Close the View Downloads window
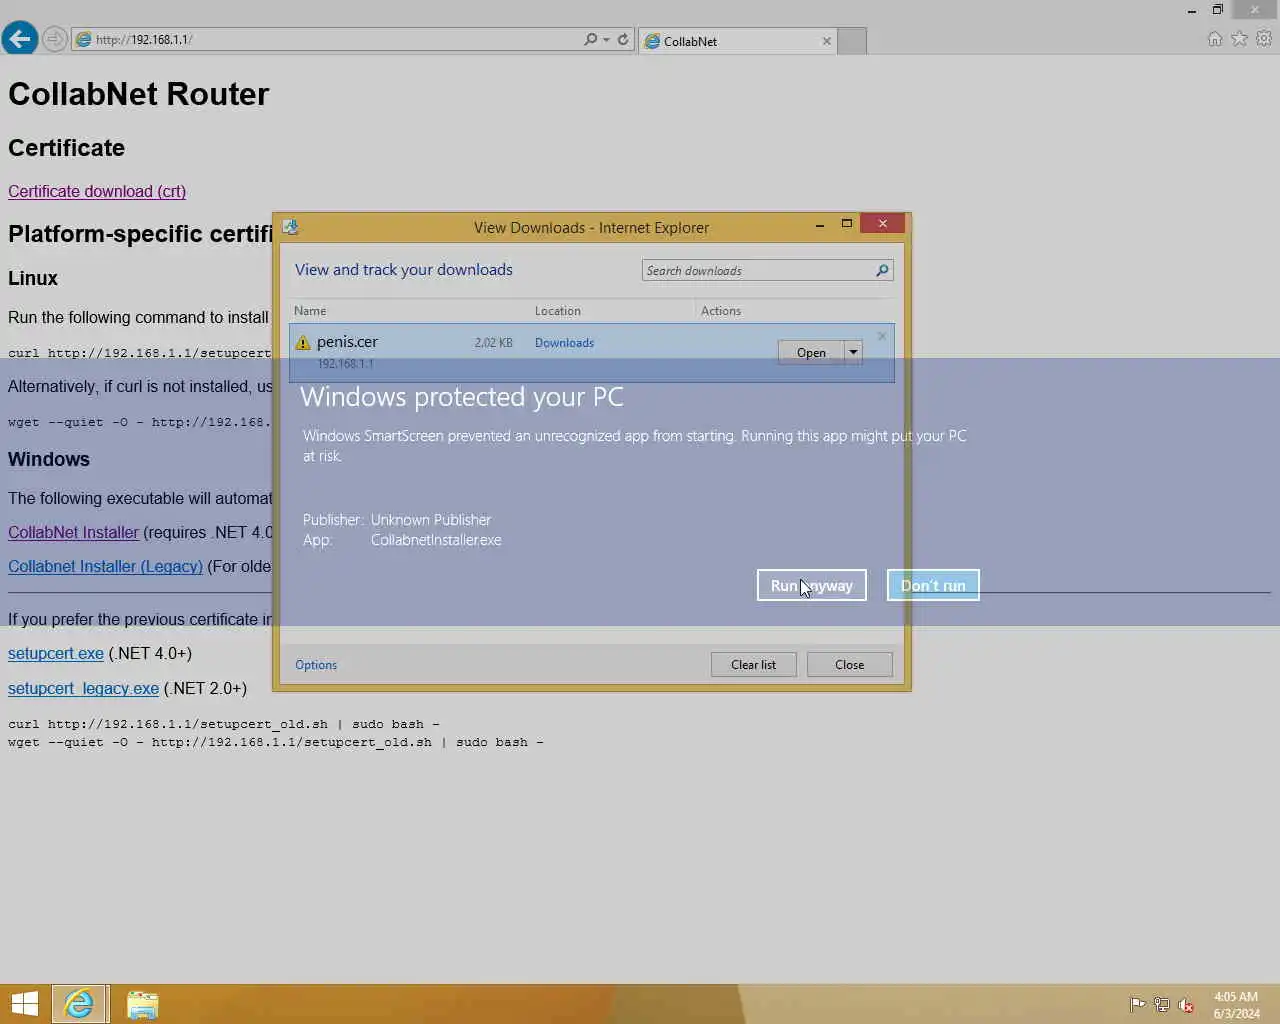This screenshot has width=1280, height=1024. point(882,224)
